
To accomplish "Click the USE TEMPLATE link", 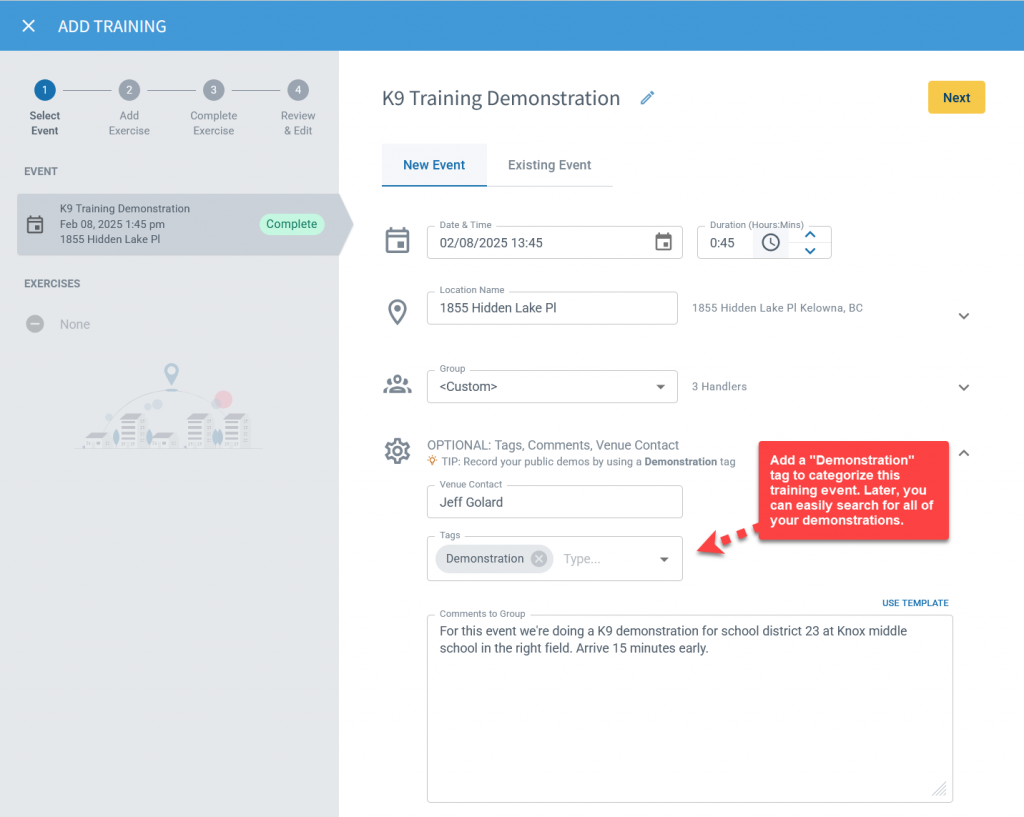I will click(915, 603).
